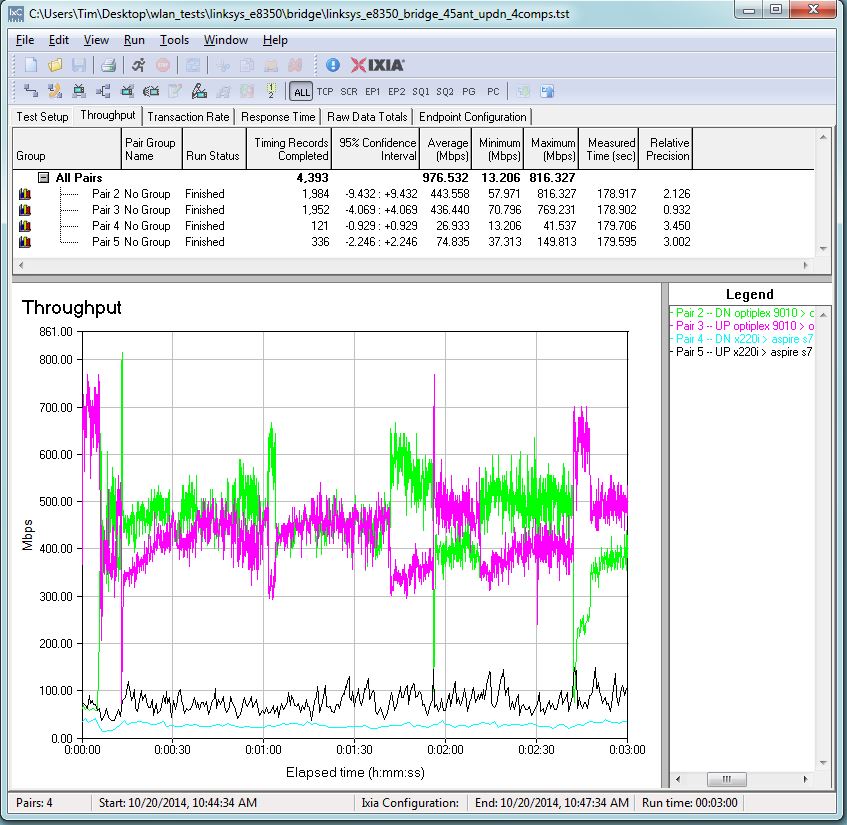Start the test with the Run icon

139,65
